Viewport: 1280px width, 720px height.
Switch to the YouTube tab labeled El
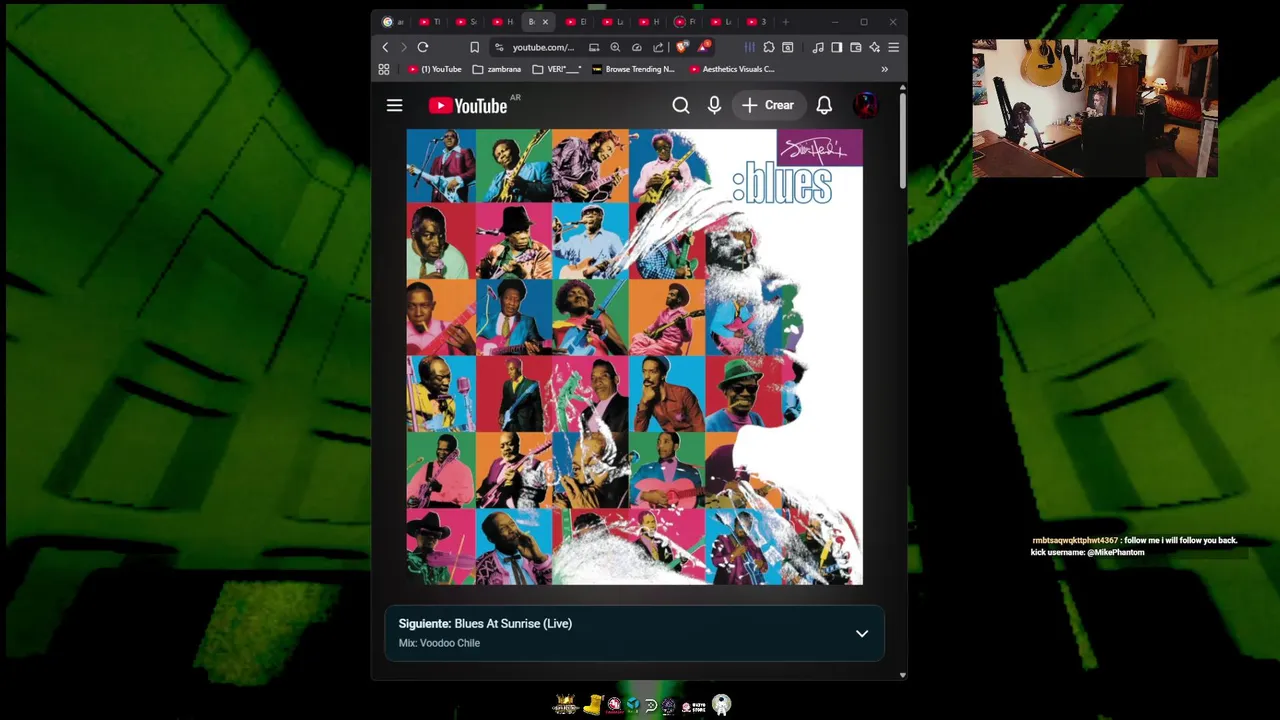pos(577,22)
